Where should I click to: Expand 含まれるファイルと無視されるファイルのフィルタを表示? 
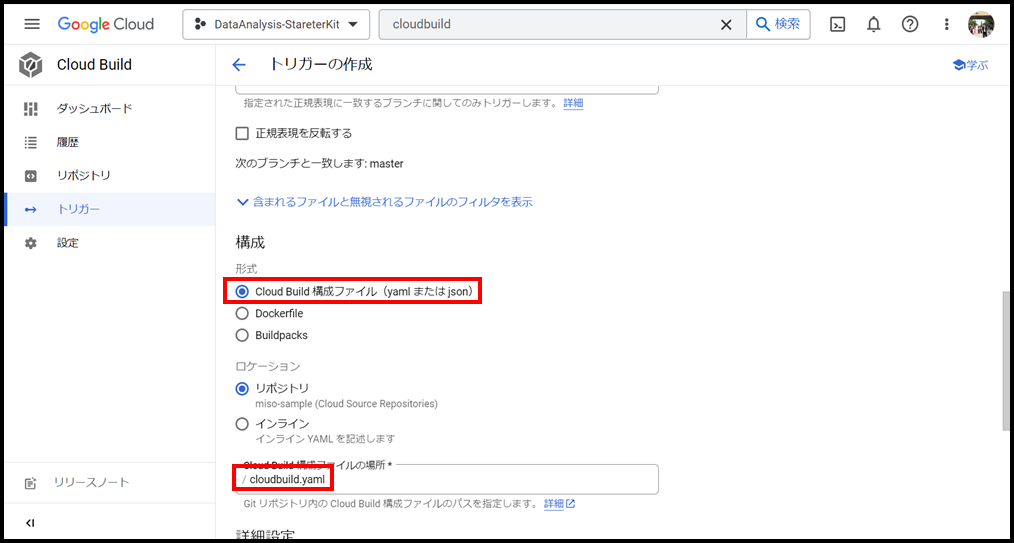[x=384, y=202]
